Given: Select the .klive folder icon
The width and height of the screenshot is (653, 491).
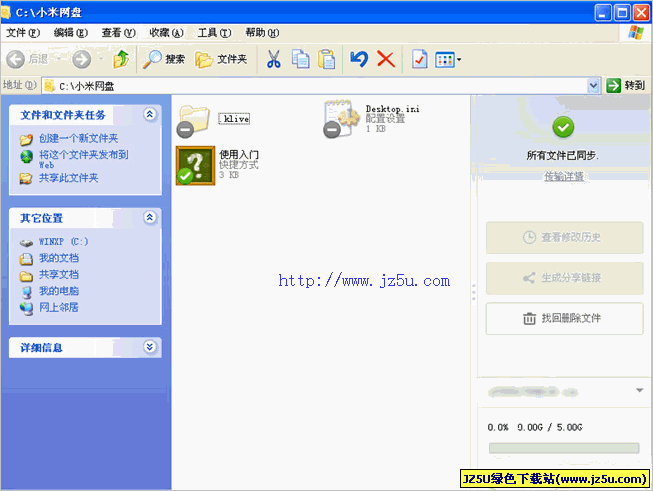Looking at the screenshot, I should [x=193, y=120].
